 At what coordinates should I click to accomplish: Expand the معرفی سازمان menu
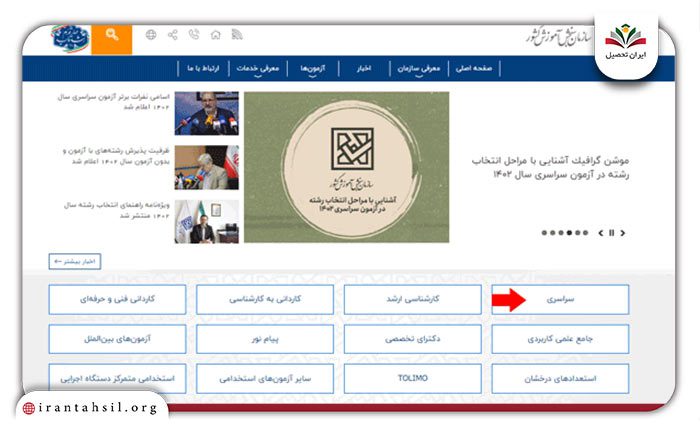point(419,69)
